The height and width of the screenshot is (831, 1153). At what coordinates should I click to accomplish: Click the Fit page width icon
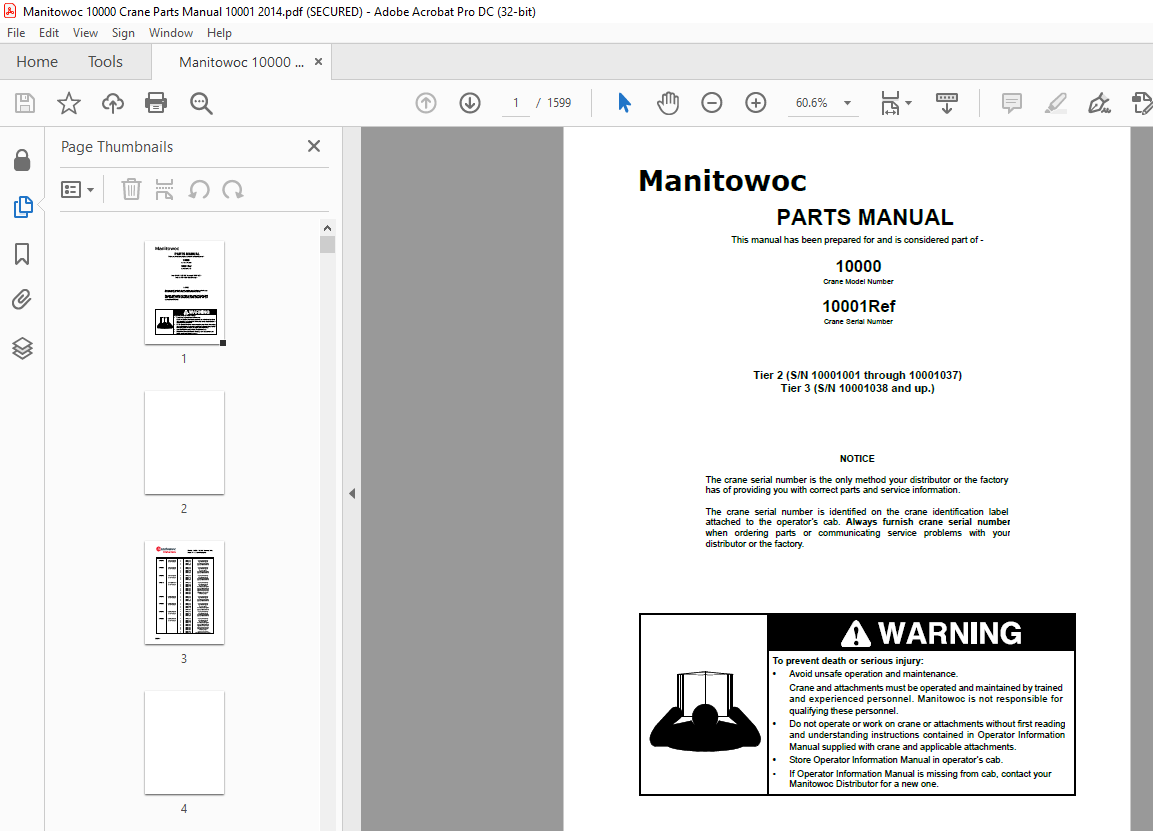pos(890,103)
